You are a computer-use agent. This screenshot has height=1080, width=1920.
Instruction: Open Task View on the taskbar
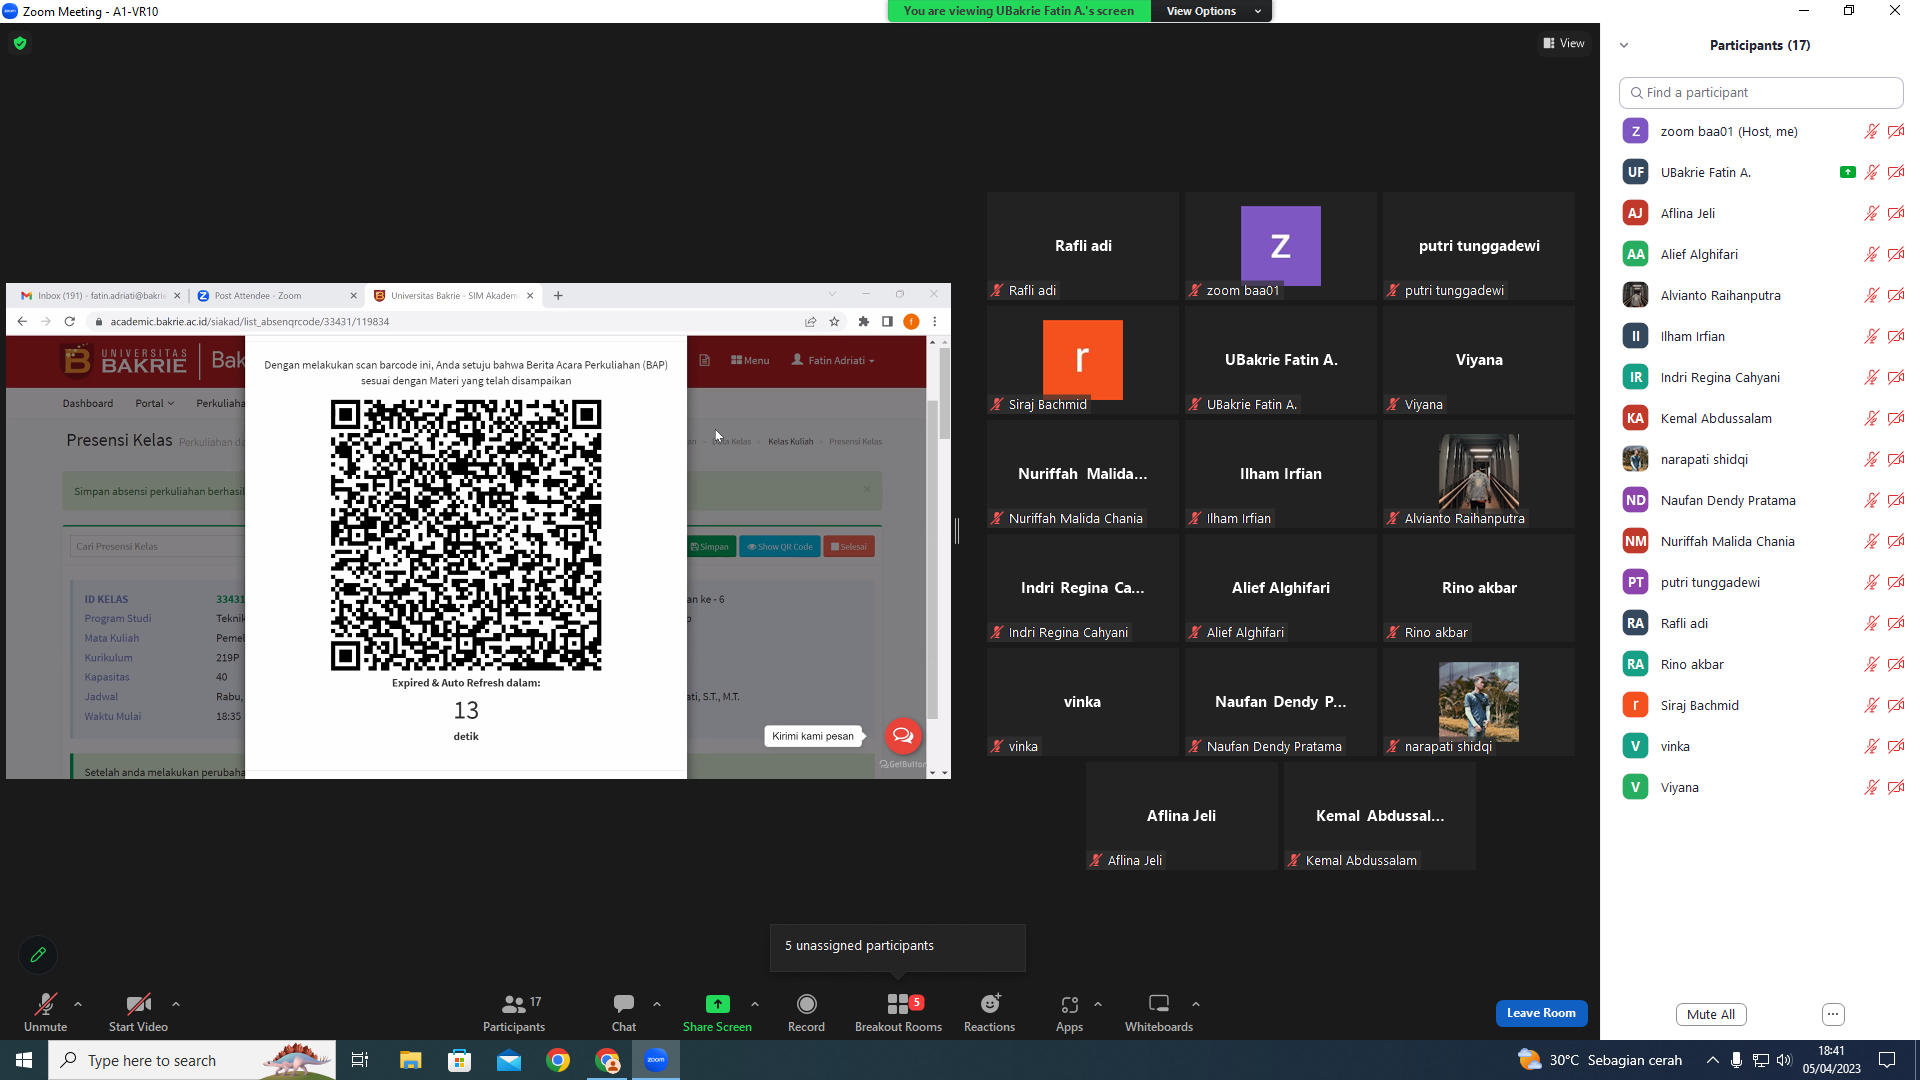pyautogui.click(x=360, y=1060)
